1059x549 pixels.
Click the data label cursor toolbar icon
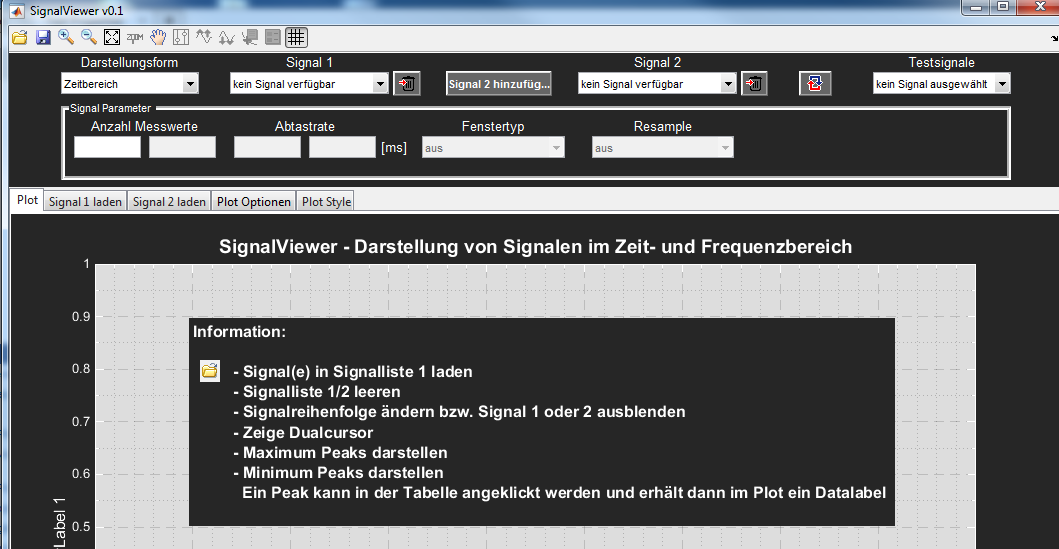[x=250, y=37]
